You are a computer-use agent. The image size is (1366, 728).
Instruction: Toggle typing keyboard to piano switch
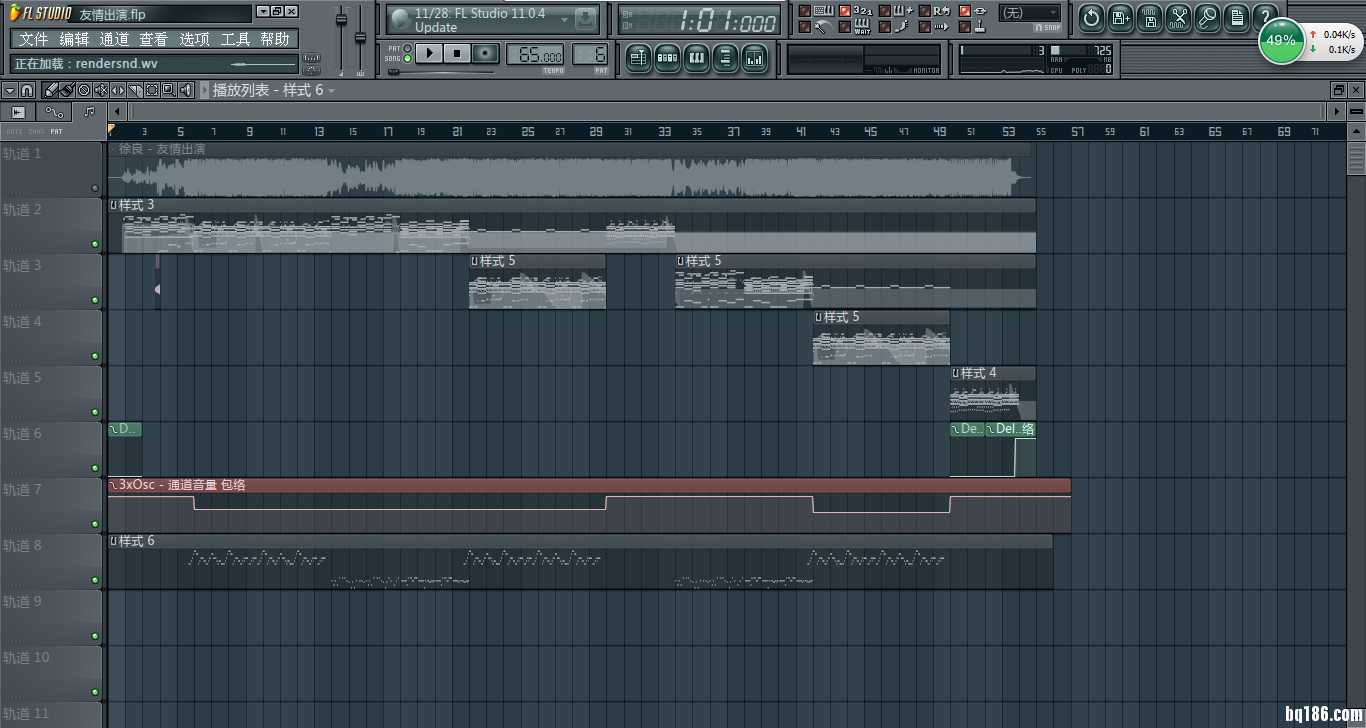(805, 11)
